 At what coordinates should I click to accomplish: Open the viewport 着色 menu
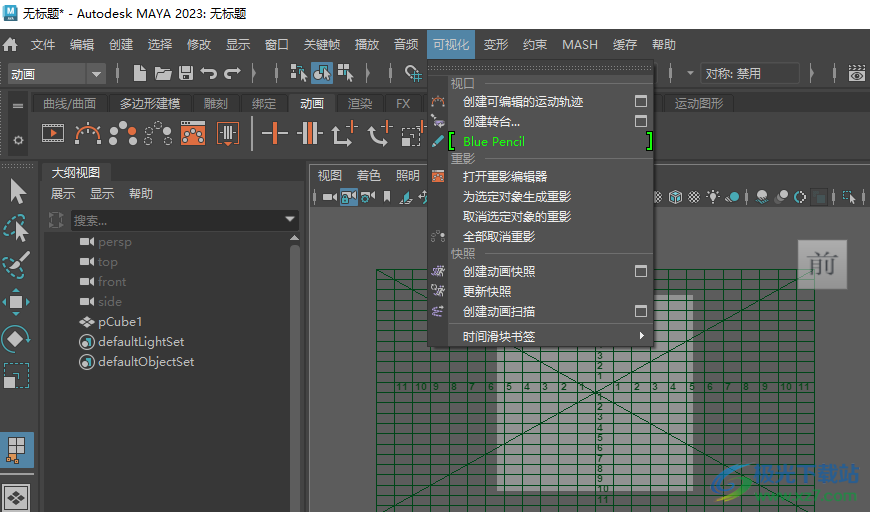point(368,176)
